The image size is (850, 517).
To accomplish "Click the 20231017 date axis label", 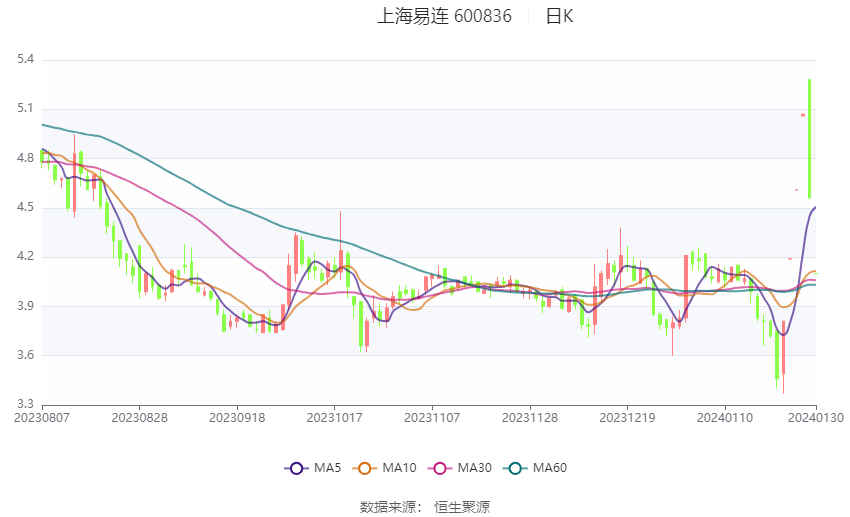I will (334, 418).
